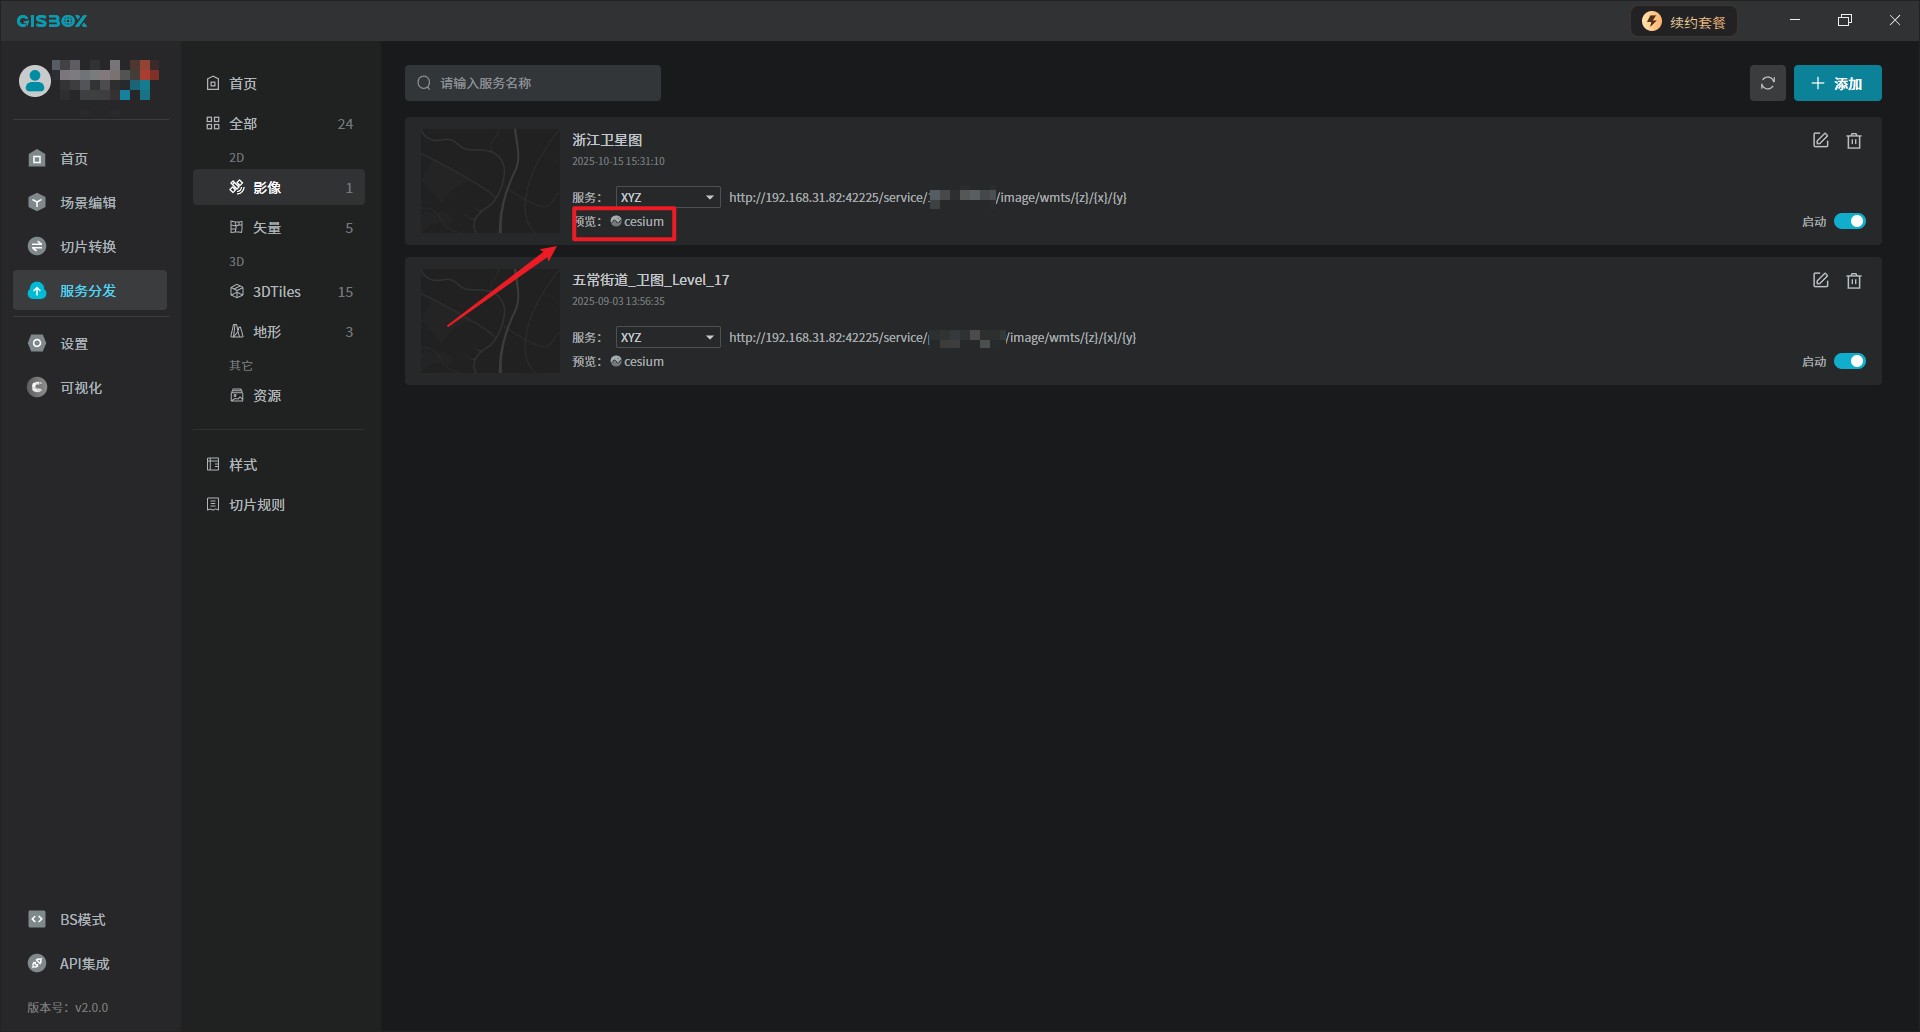Disable the 浙江卫星图 service toggle
The height and width of the screenshot is (1032, 1920).
[1849, 222]
